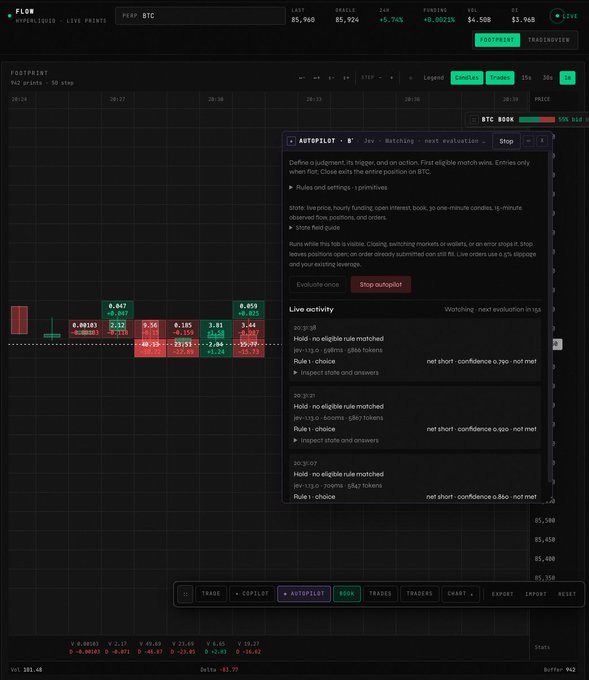Open the TRADERS panel from dock

(419, 594)
